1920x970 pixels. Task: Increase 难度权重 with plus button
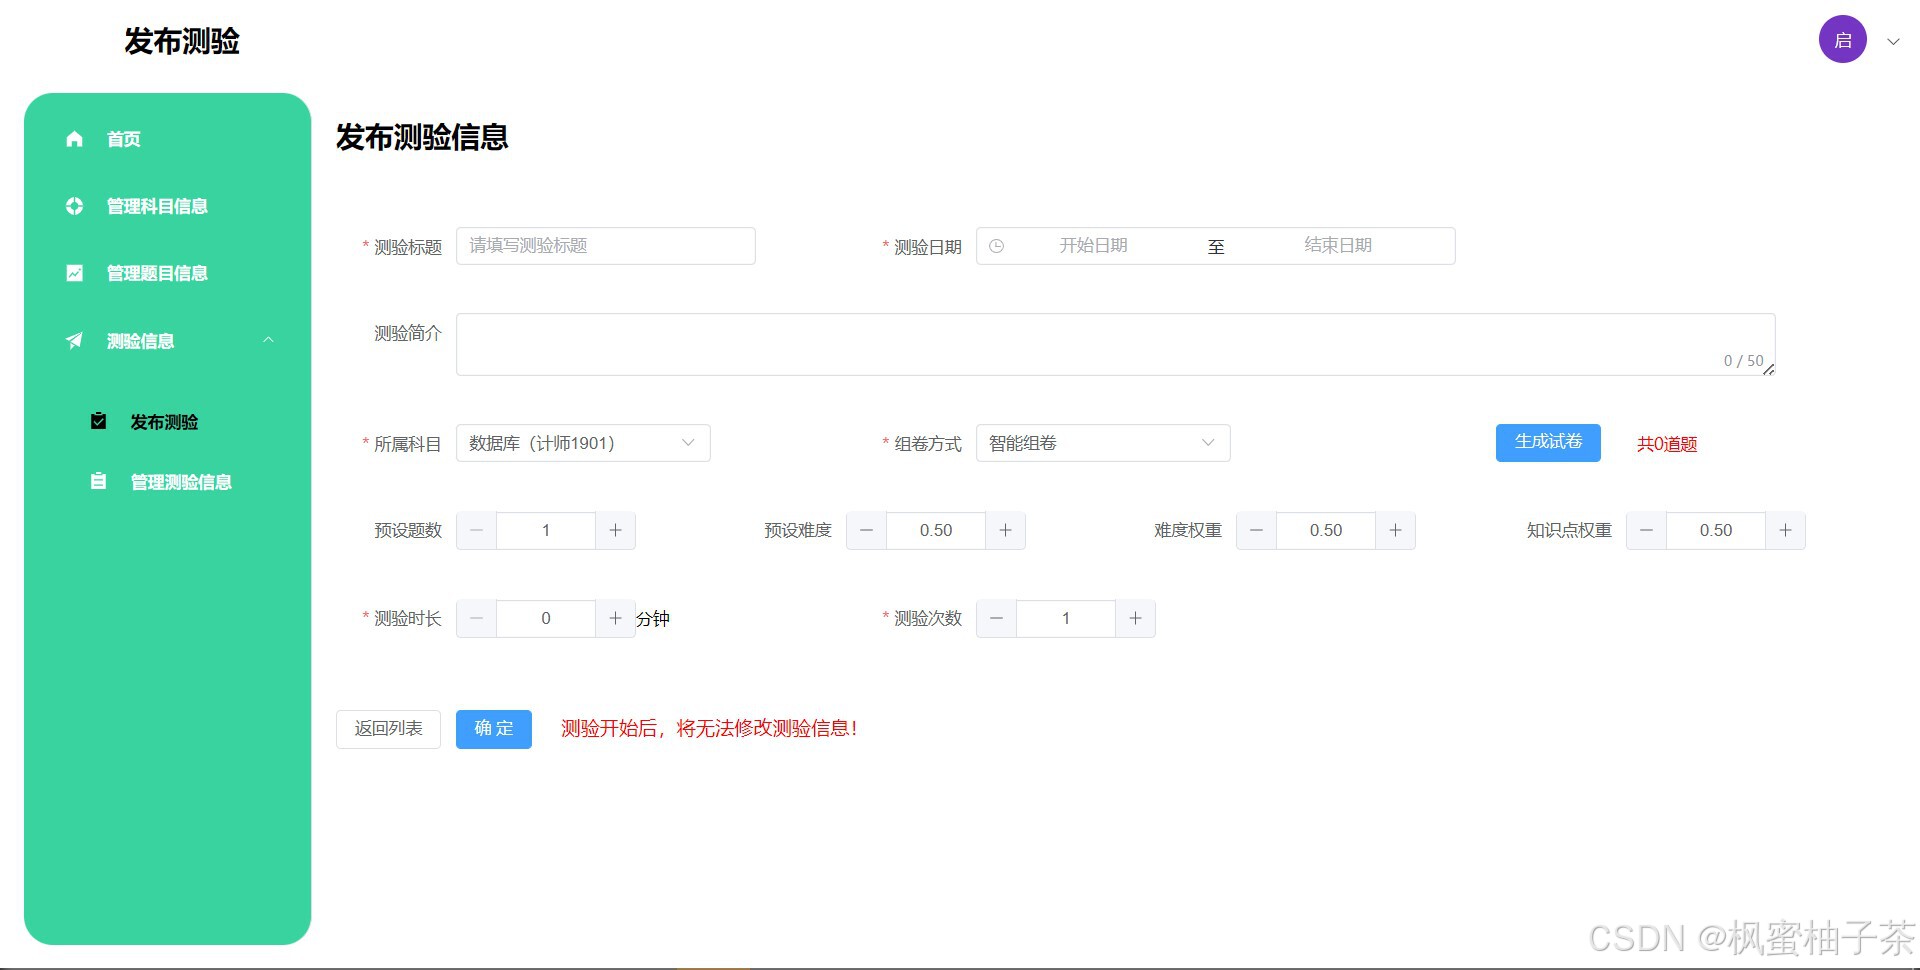1395,531
